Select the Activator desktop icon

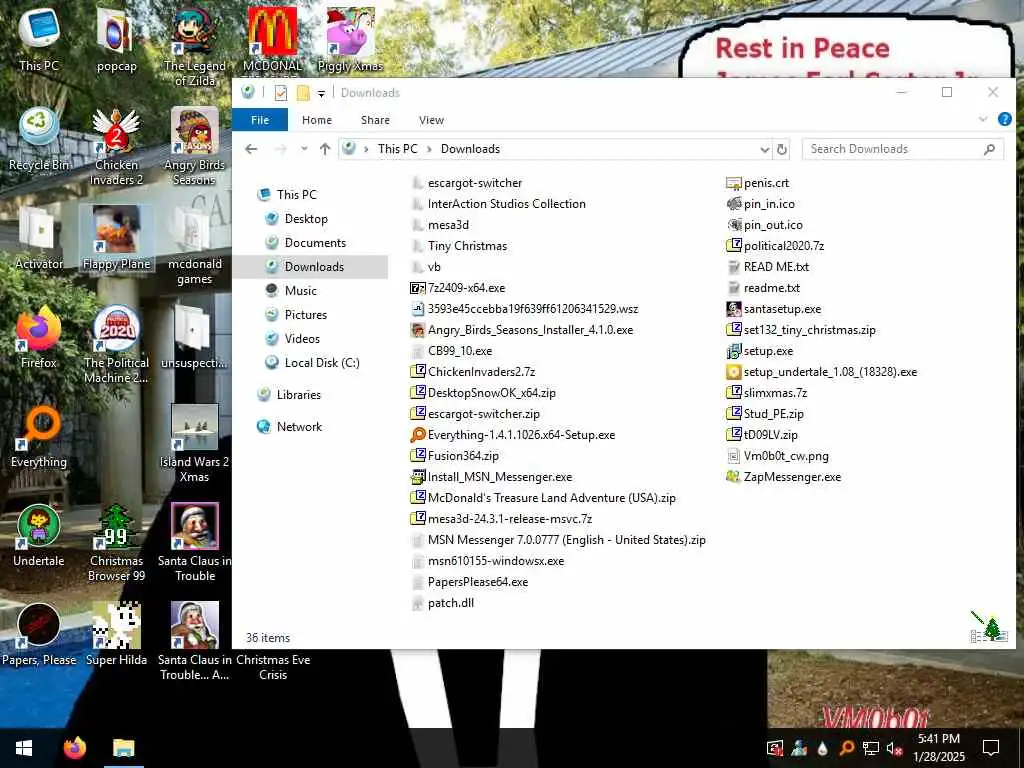tap(39, 238)
